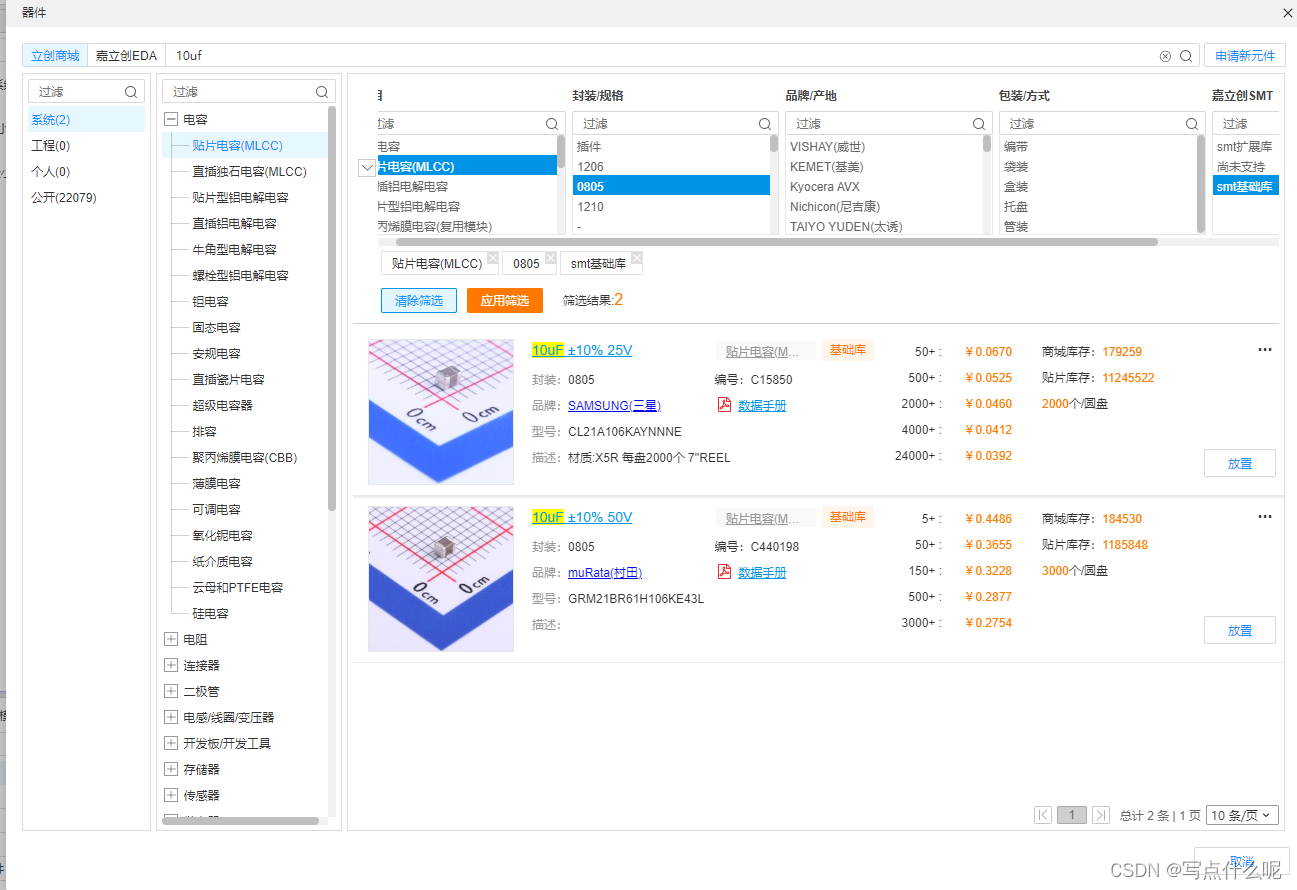Select 1210 in package filter list
The width and height of the screenshot is (1297, 890).
pyautogui.click(x=671, y=207)
